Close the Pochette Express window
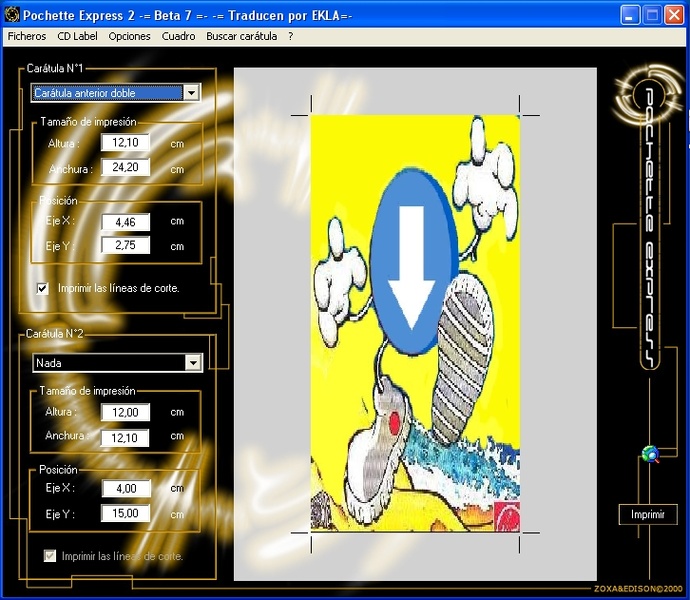The width and height of the screenshot is (690, 600). (674, 15)
